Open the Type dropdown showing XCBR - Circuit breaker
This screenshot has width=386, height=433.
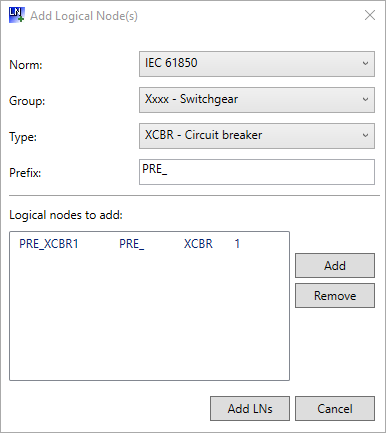(257, 136)
